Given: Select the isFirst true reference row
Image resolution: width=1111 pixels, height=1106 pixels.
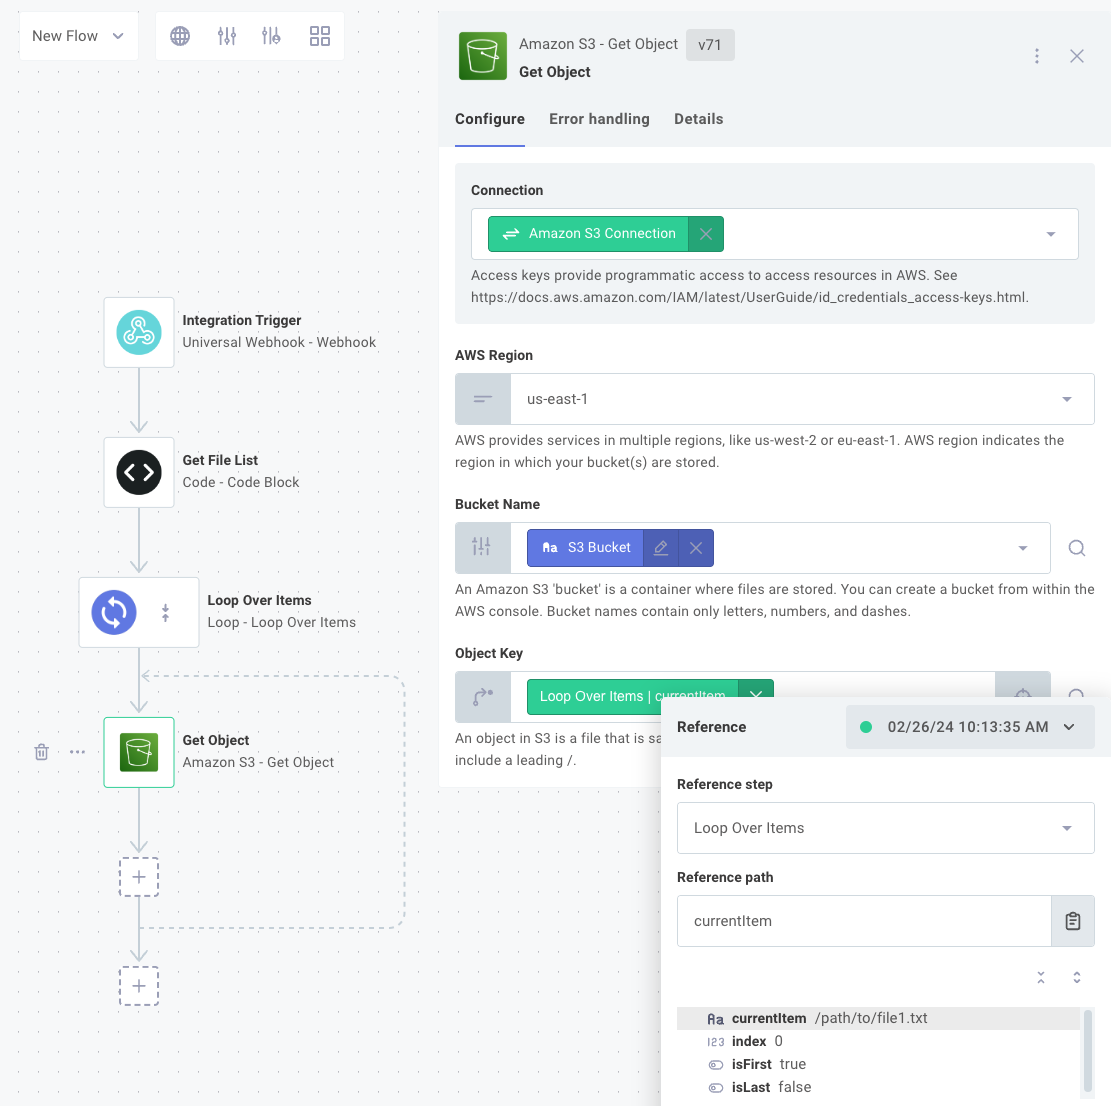Looking at the screenshot, I should click(x=879, y=1063).
